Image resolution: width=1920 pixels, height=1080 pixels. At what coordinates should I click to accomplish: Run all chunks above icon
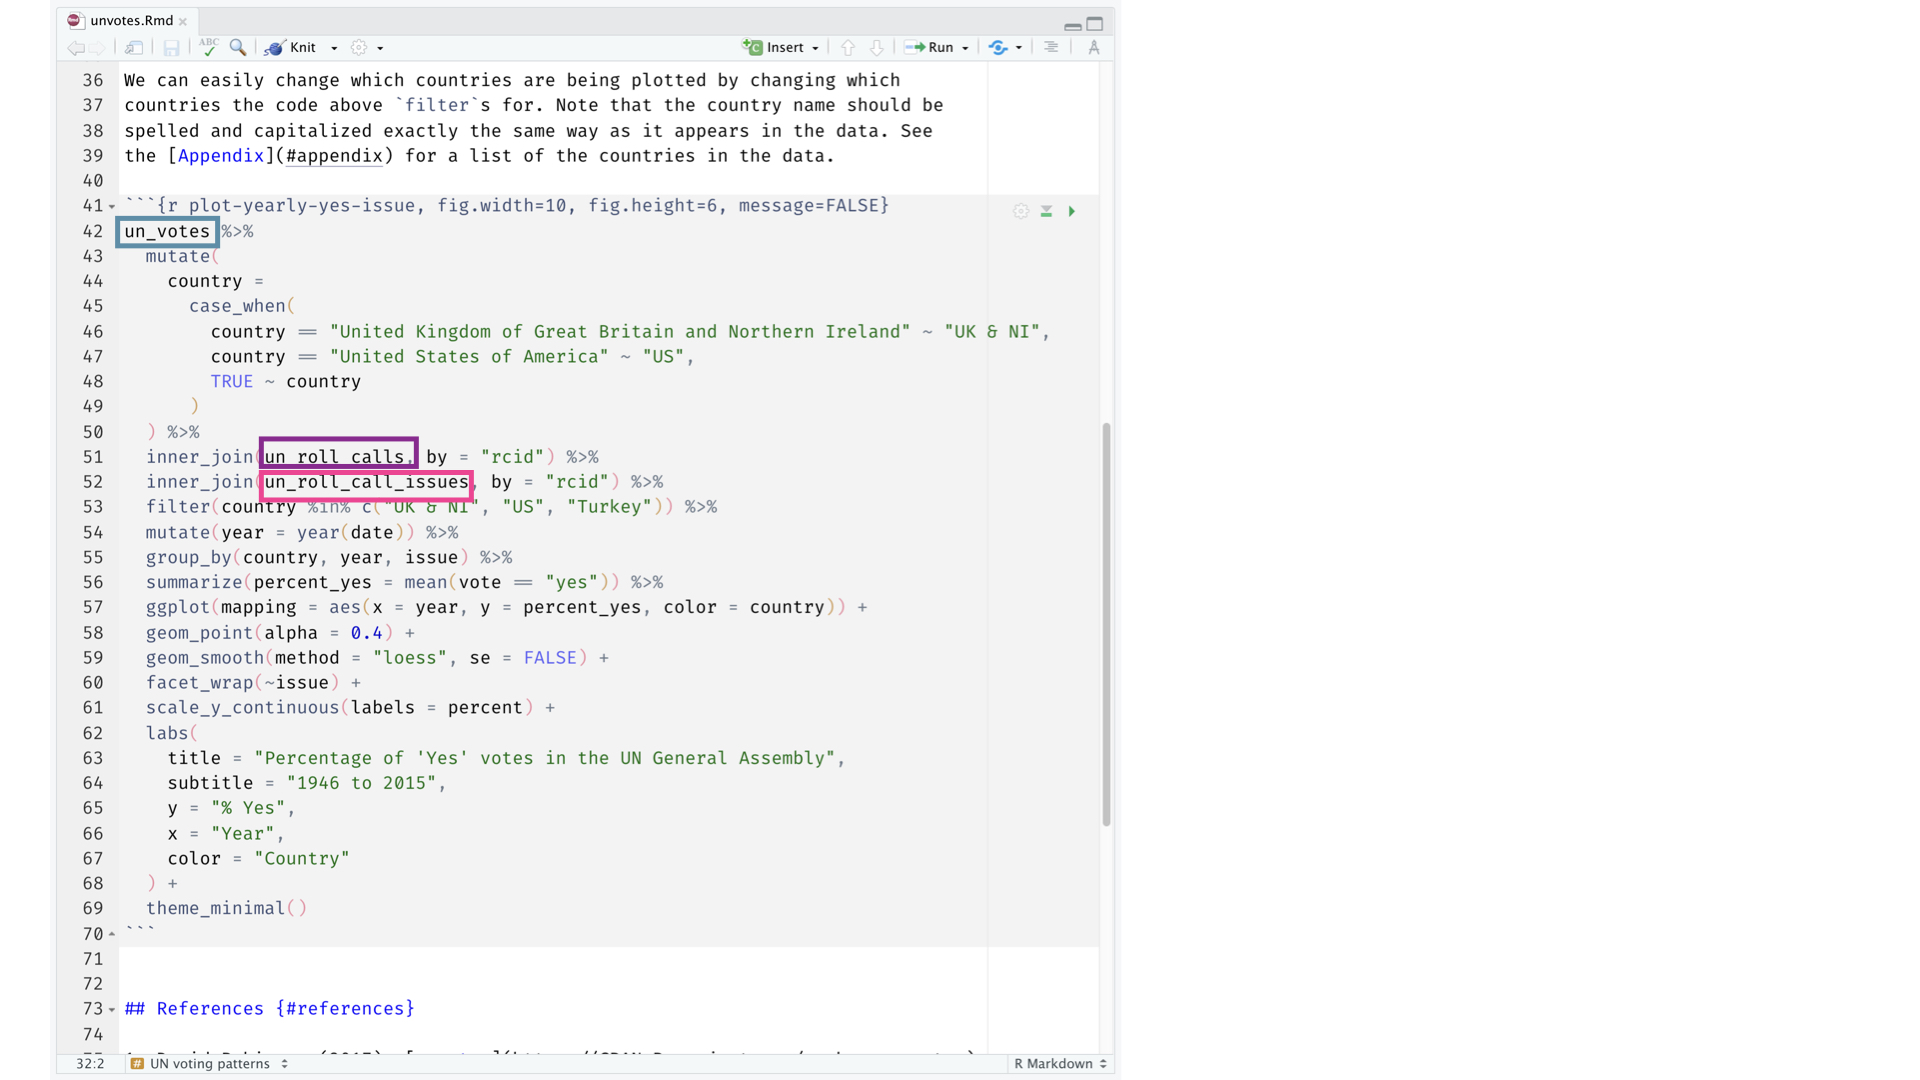pos(1046,211)
